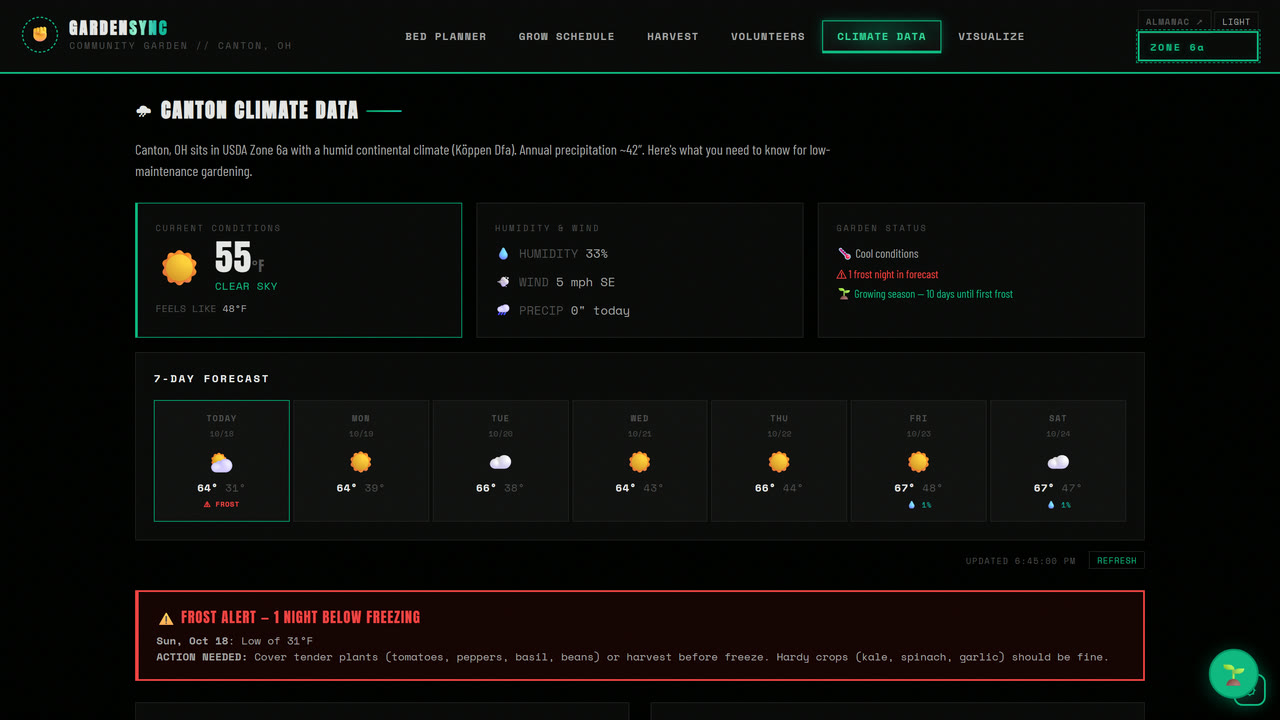The width and height of the screenshot is (1280, 720).
Task: Click the frost alert warning triangle icon
Action: (x=166, y=618)
